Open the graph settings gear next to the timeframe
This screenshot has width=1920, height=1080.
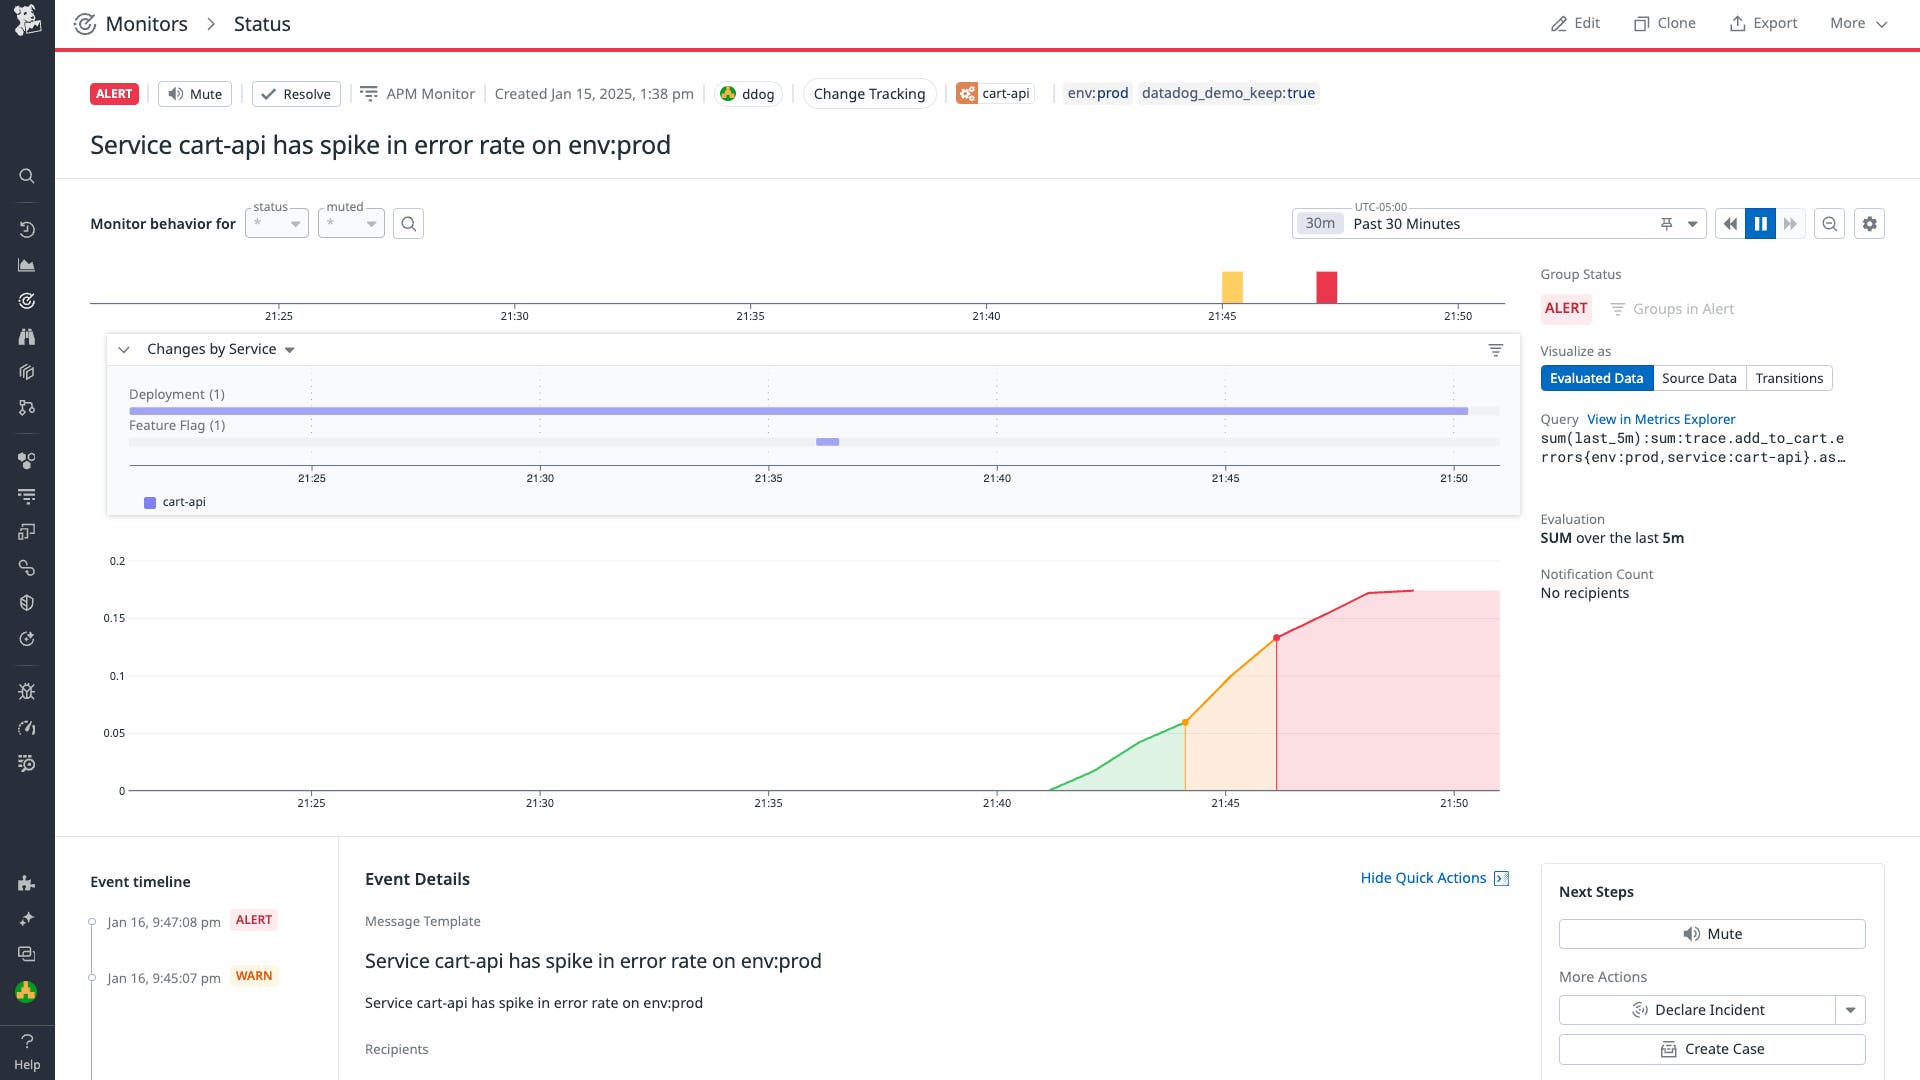pyautogui.click(x=1870, y=223)
